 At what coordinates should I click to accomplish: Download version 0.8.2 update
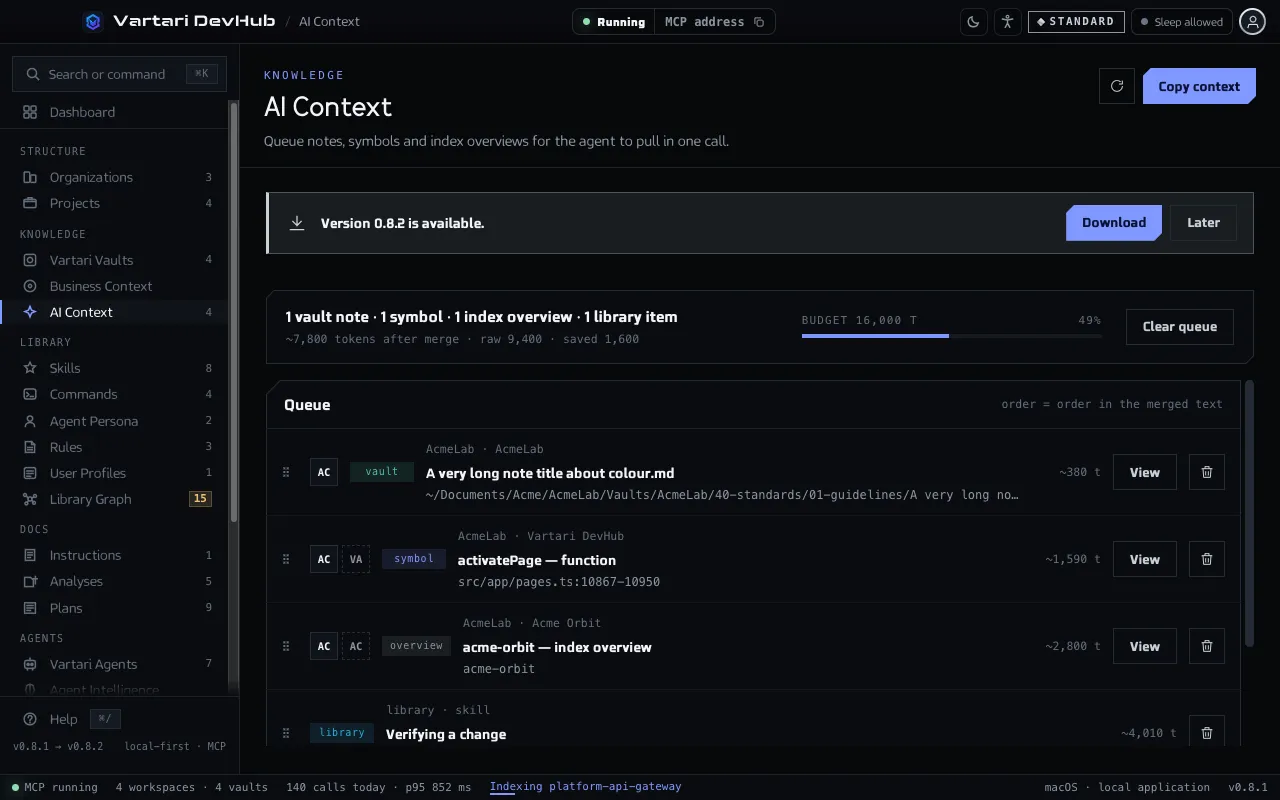[1114, 223]
